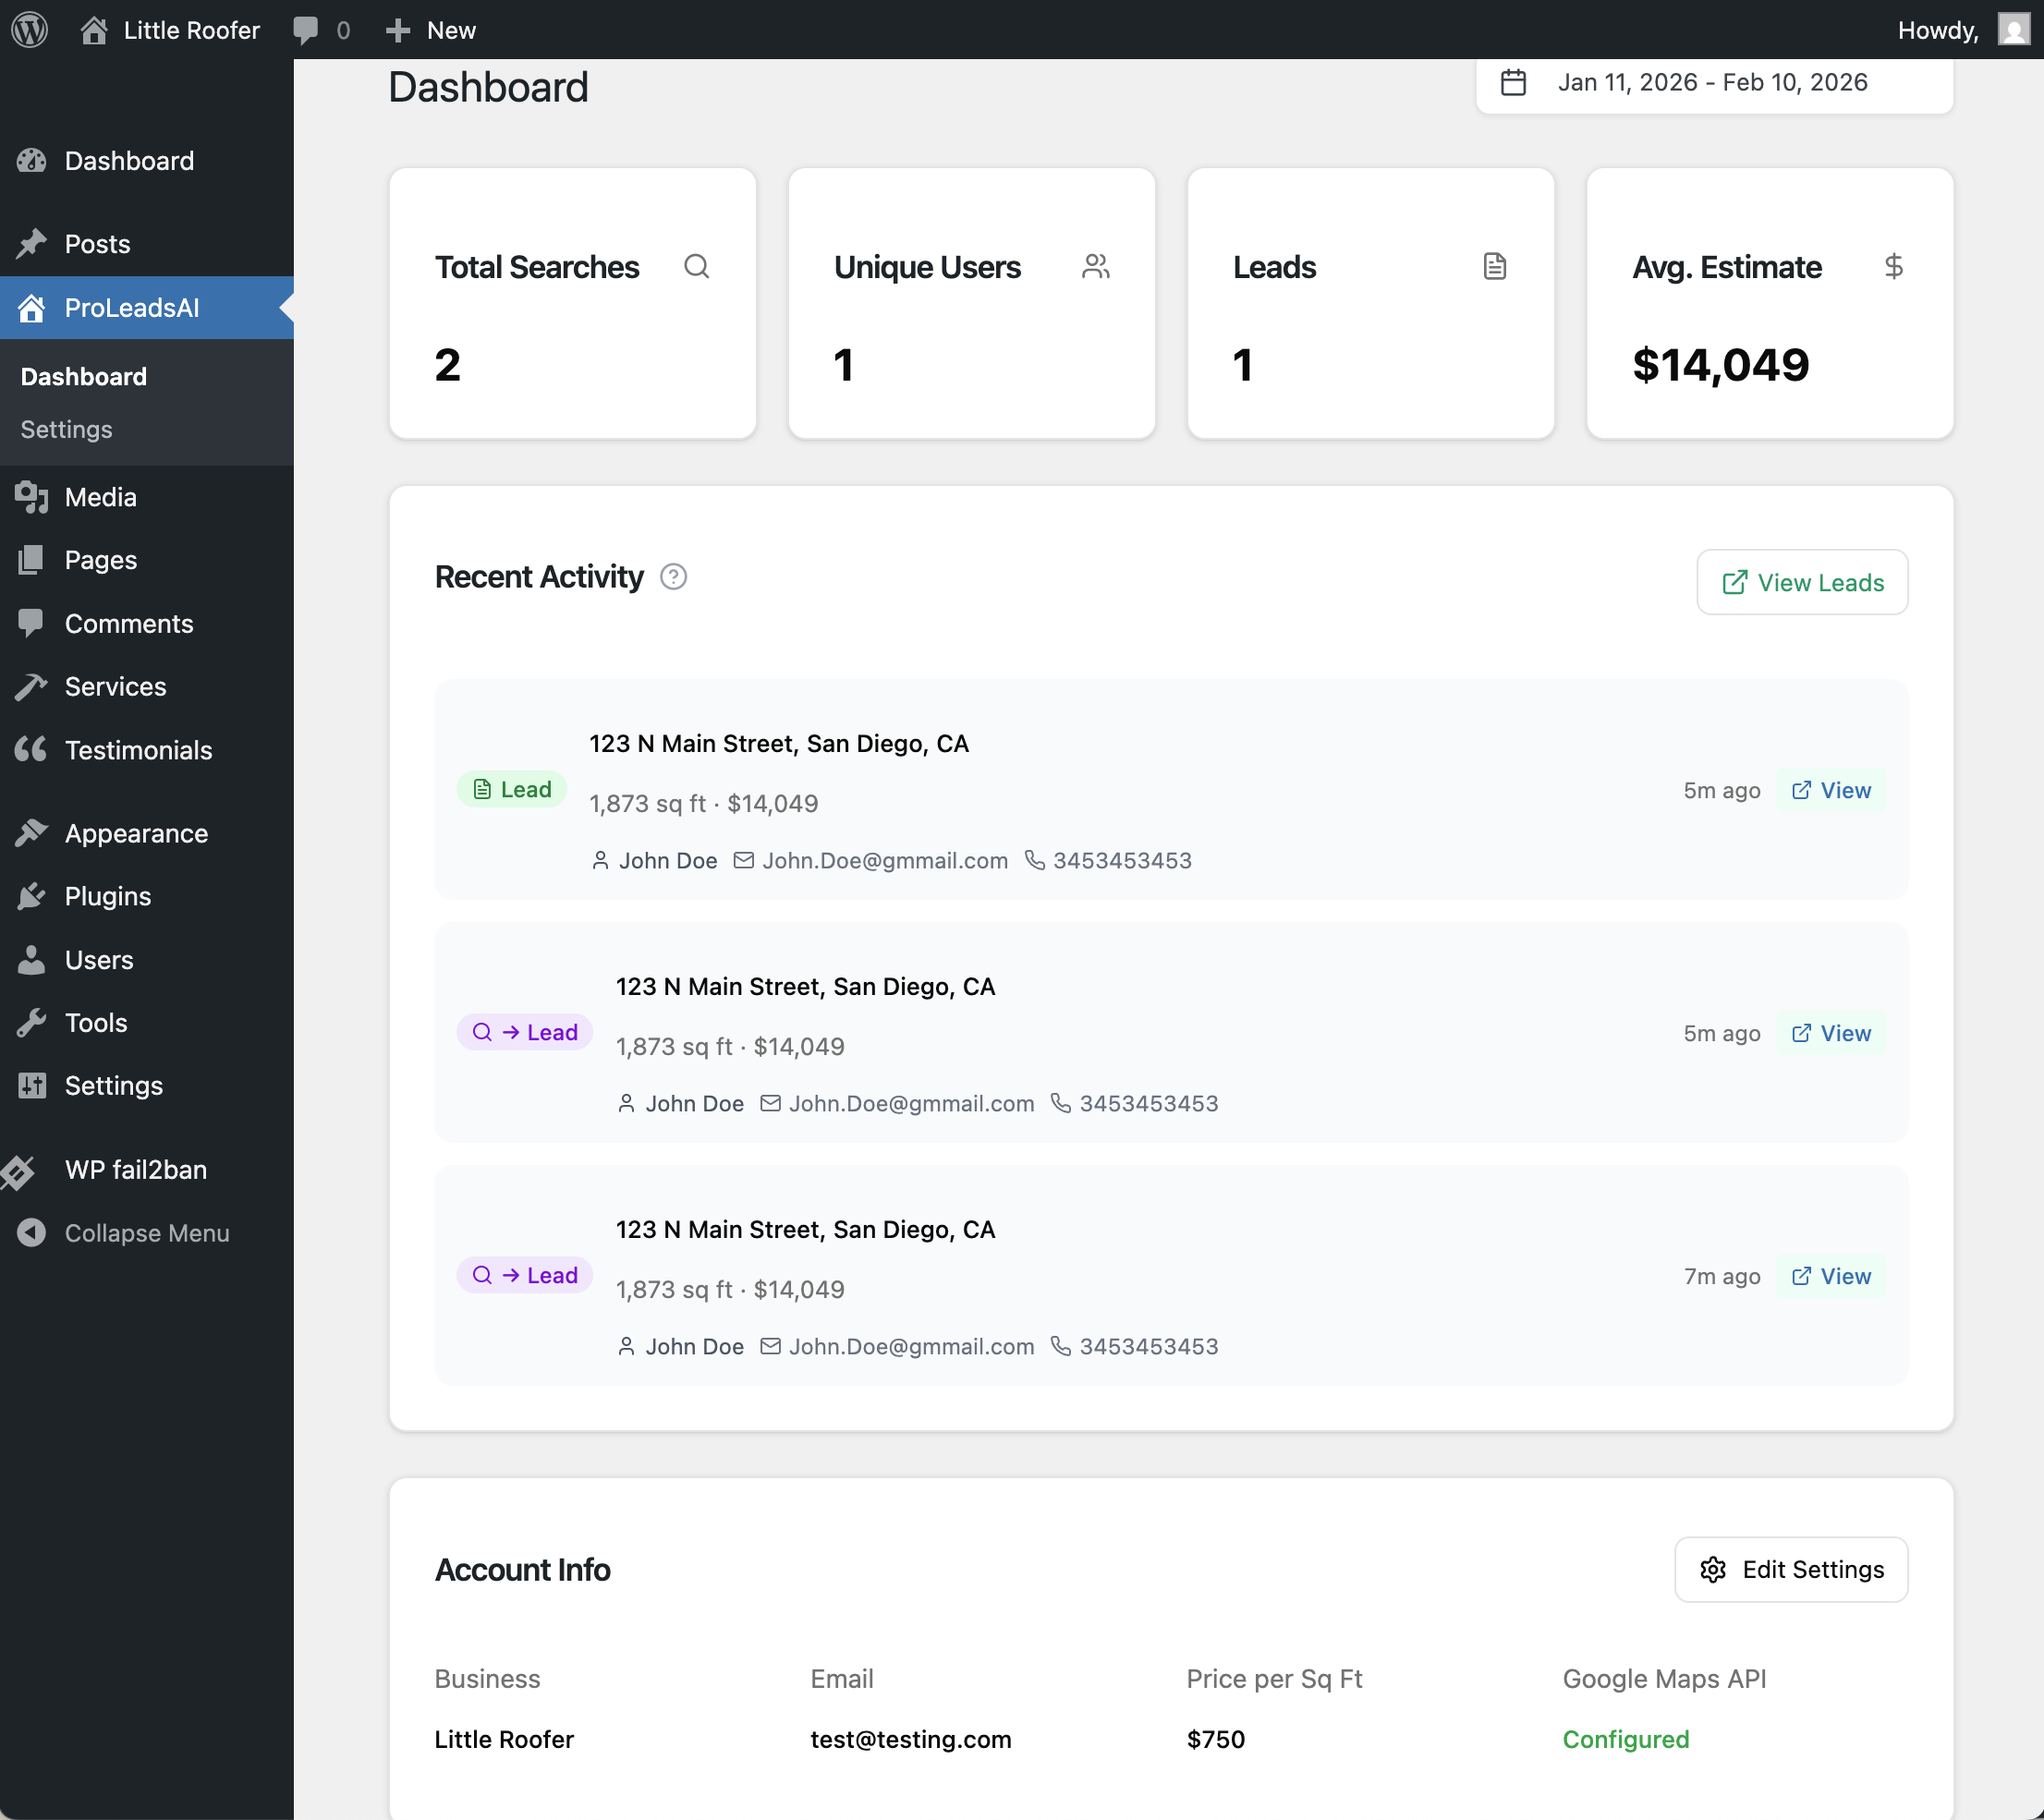Open Posts from the sidebar
Screen dimensions: 2044x1820
tap(97, 243)
